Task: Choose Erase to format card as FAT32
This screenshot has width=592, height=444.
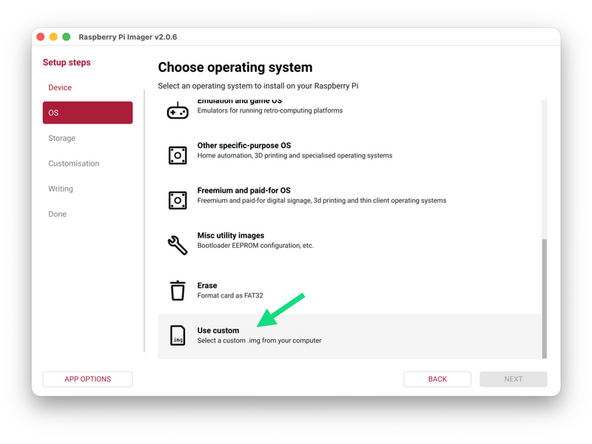Action: click(350, 290)
